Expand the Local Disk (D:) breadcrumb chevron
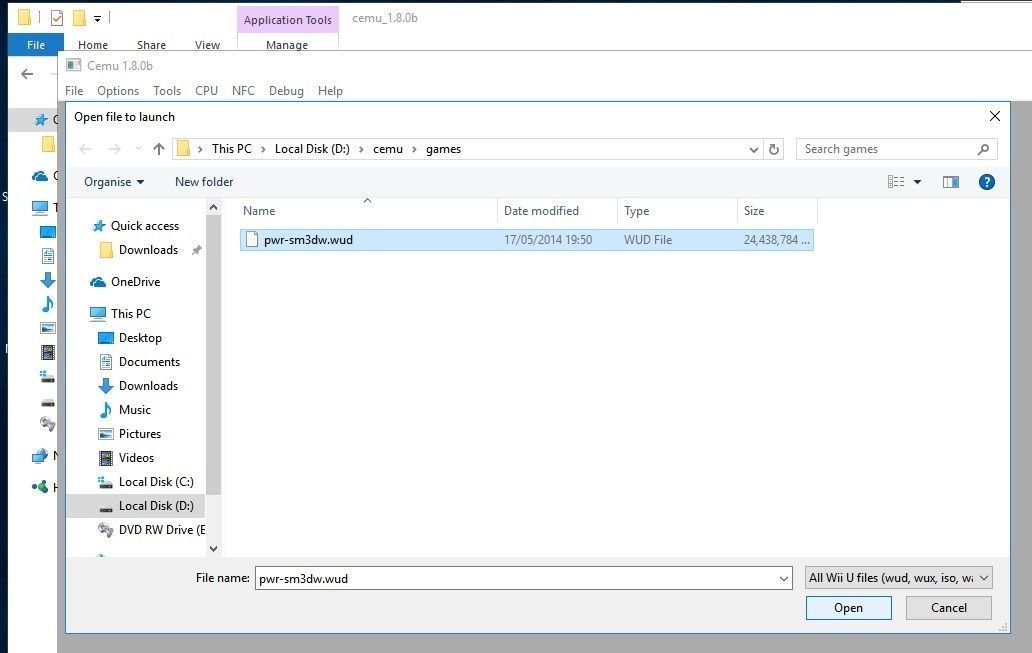Viewport: 1032px width, 653px height. click(361, 149)
